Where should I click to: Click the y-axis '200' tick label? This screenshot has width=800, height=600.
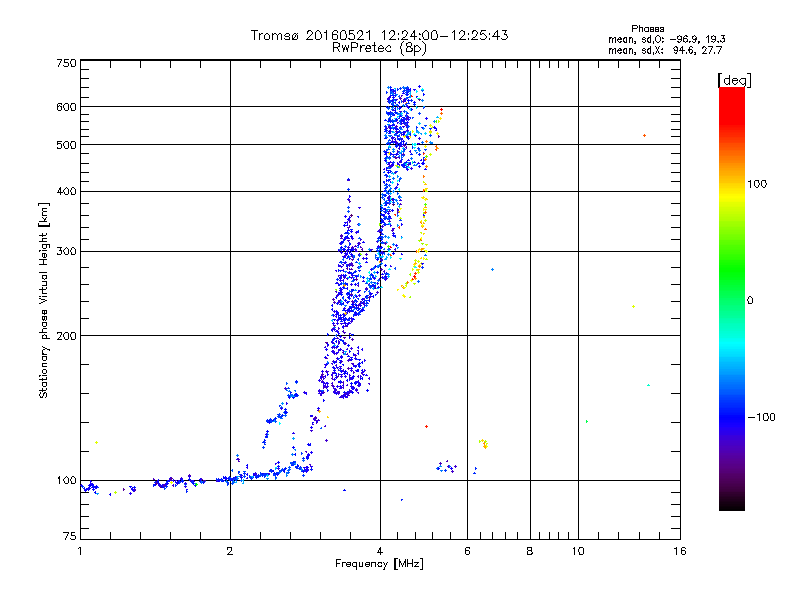[x=66, y=336]
